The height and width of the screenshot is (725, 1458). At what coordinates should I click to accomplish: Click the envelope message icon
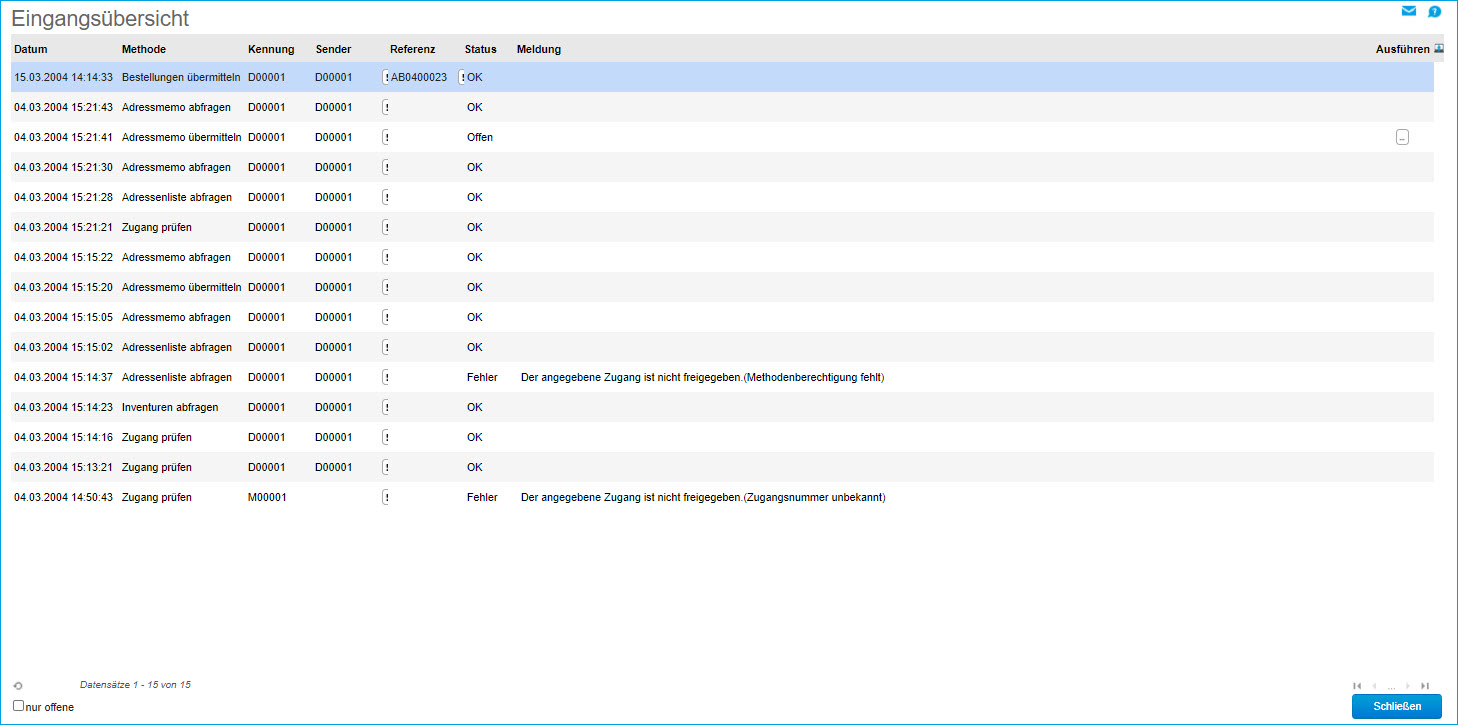click(1409, 12)
